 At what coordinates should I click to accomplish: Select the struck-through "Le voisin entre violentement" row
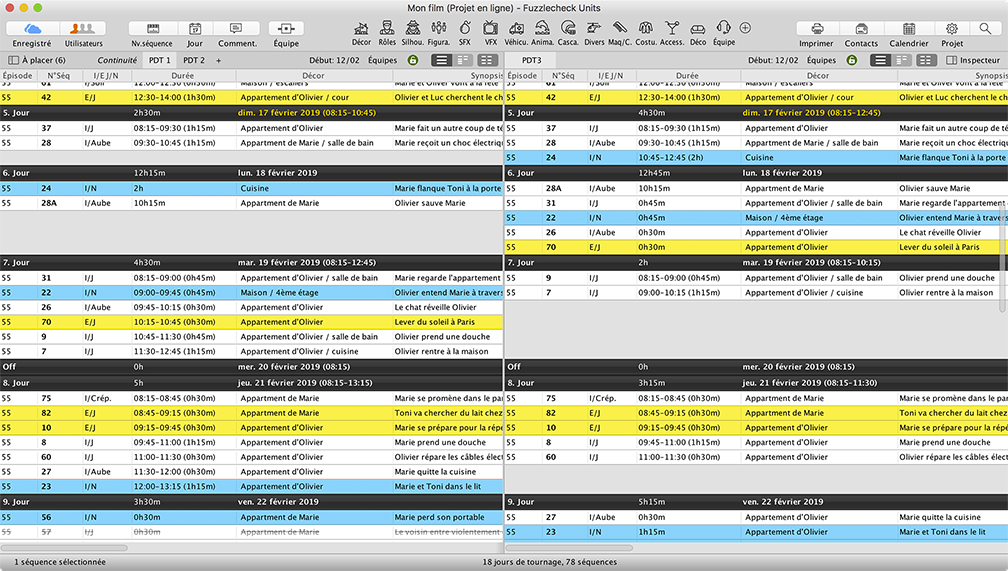pos(251,532)
